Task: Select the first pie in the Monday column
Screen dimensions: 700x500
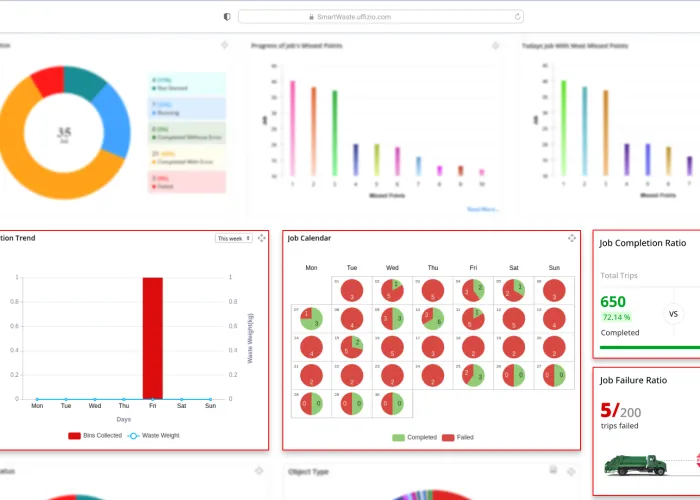Action: pos(311,319)
